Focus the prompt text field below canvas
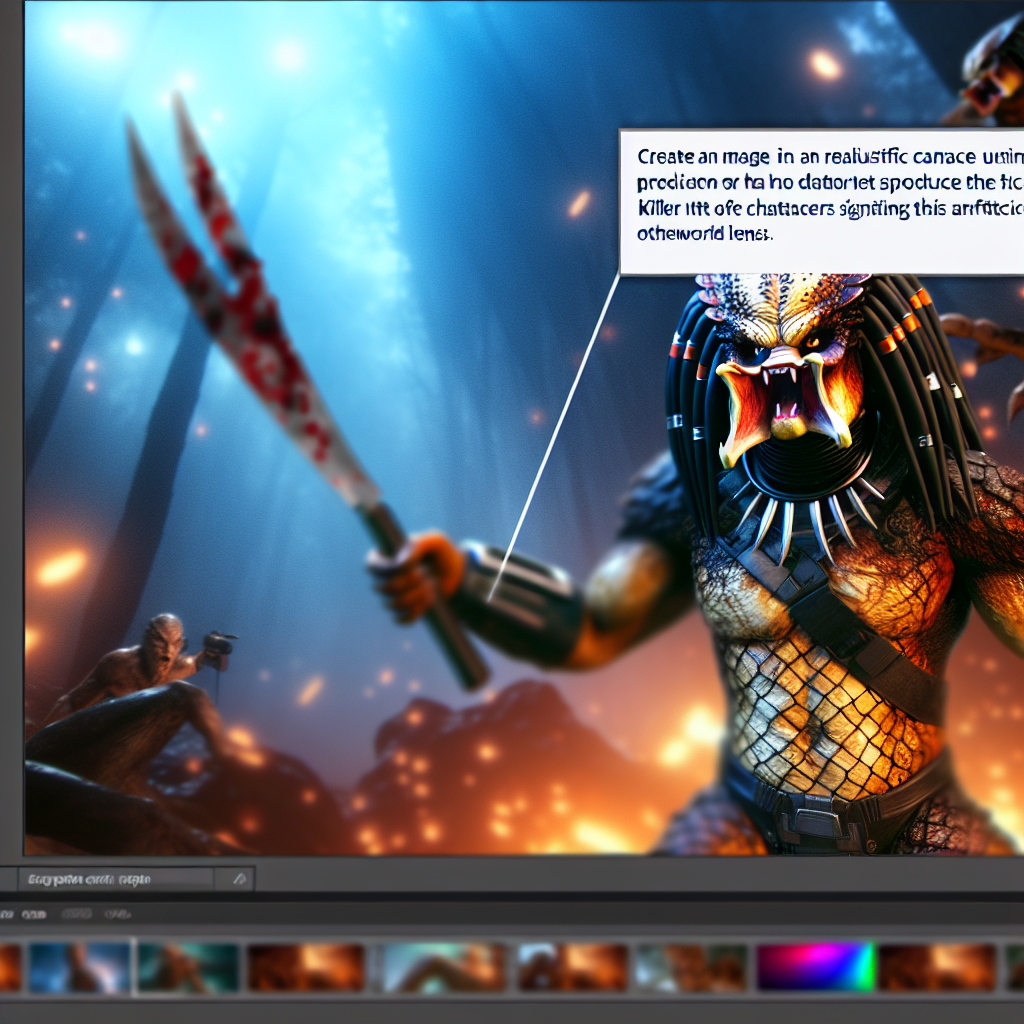Screen dimensions: 1024x1024 (x=116, y=879)
